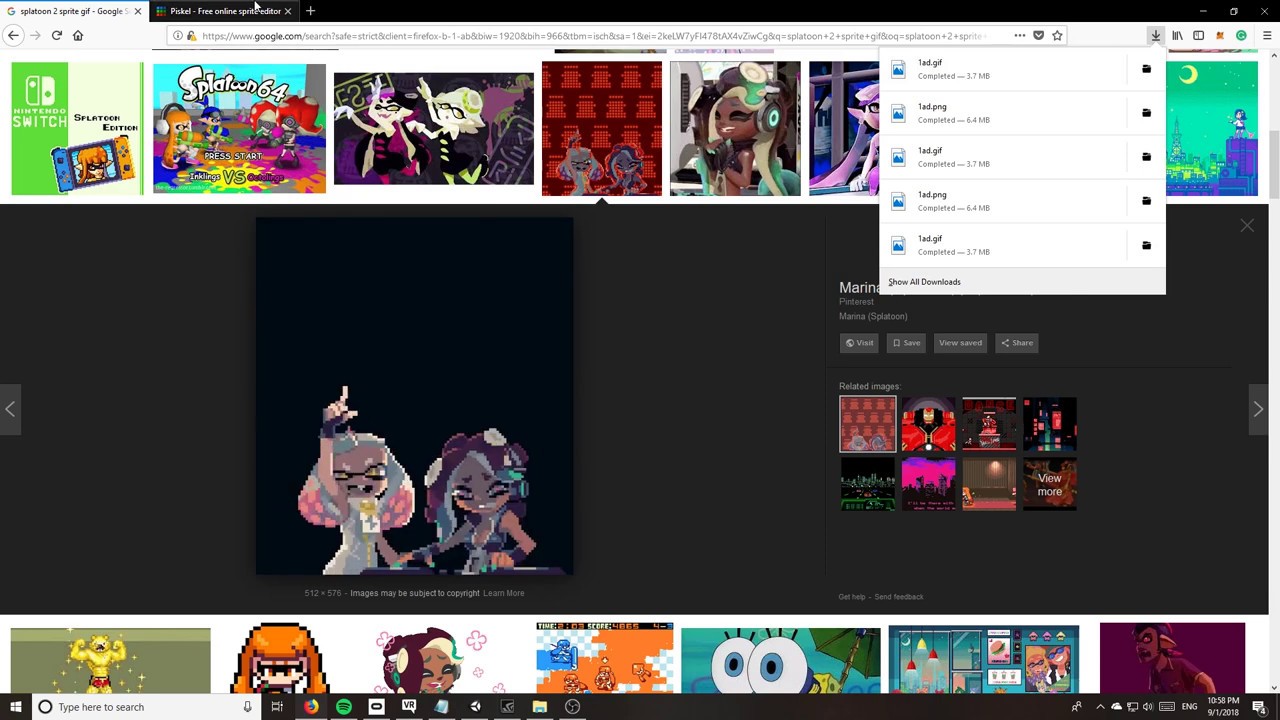Open containing folder for second 1ad.png download
The image size is (1280, 720).
1146,201
